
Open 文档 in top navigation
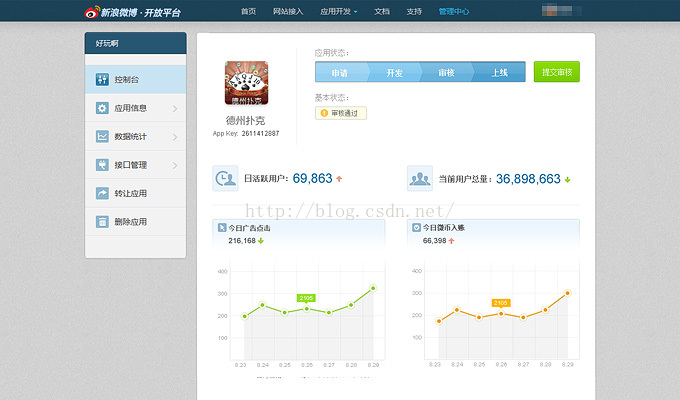coord(382,12)
